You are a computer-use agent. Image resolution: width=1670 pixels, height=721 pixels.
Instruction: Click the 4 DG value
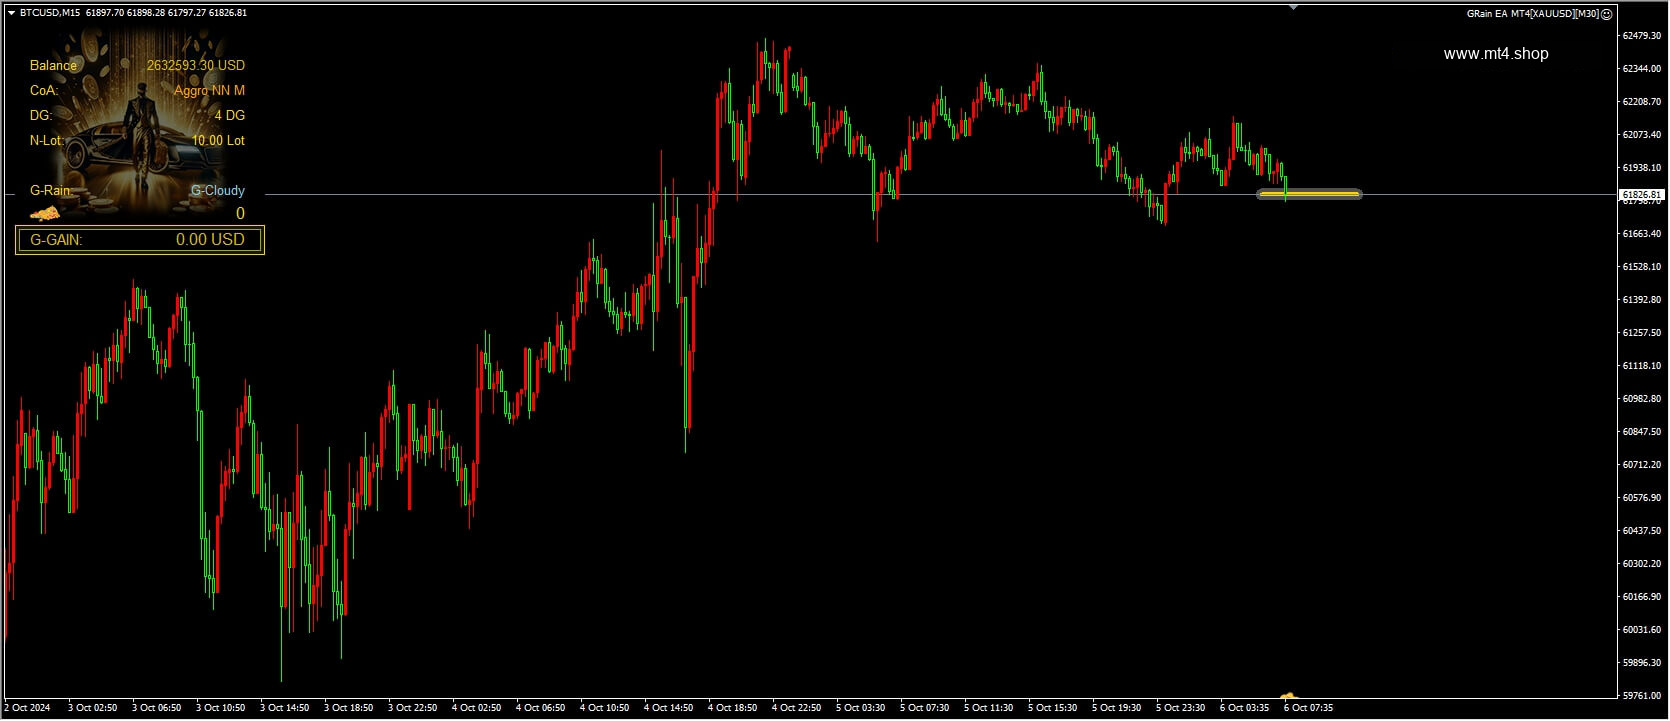[x=230, y=115]
